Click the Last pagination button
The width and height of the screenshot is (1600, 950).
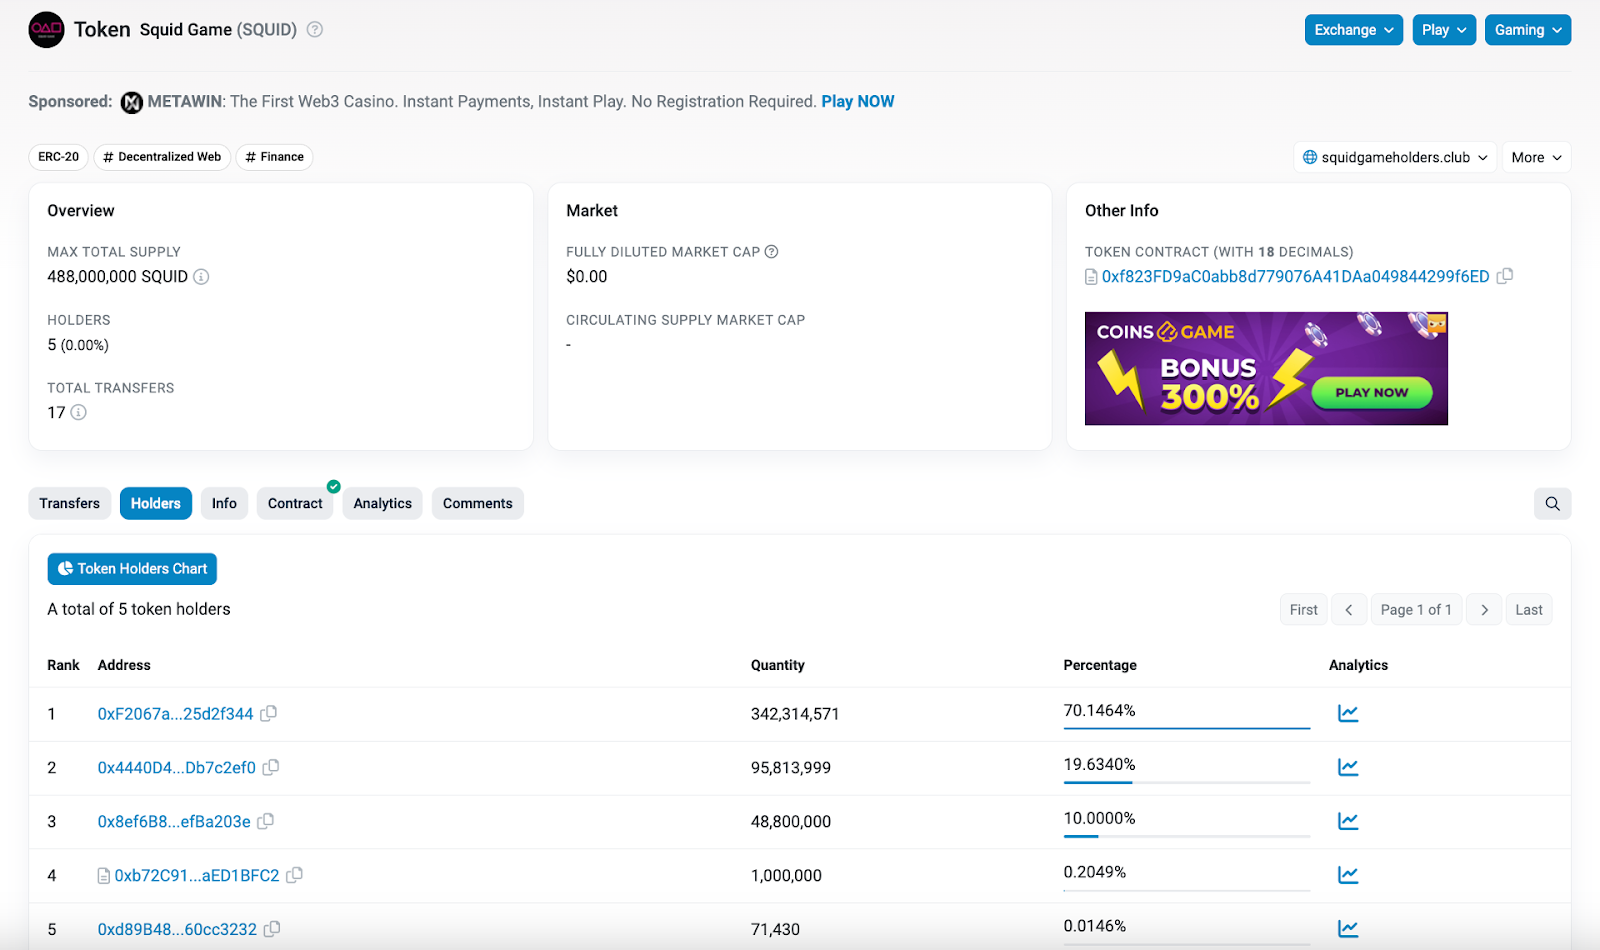[1528, 609]
